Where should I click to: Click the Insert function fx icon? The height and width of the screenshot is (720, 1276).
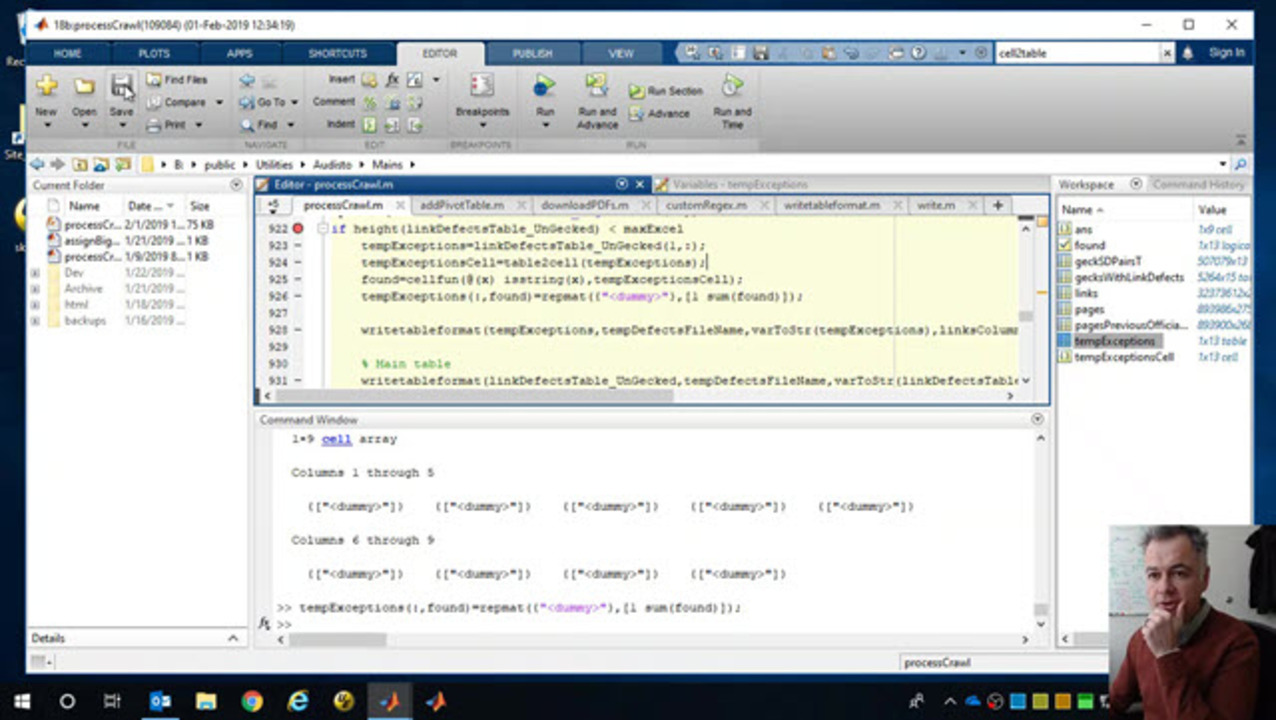[392, 80]
